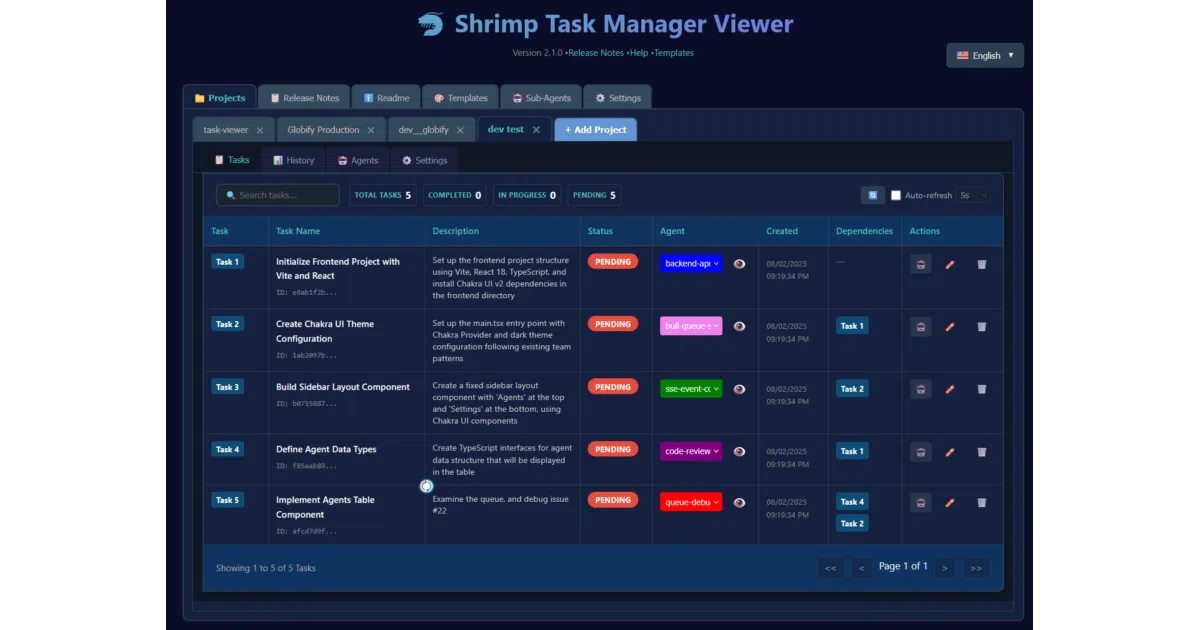Delete Task 5 using trash icon
The image size is (1200, 630).
(982, 502)
